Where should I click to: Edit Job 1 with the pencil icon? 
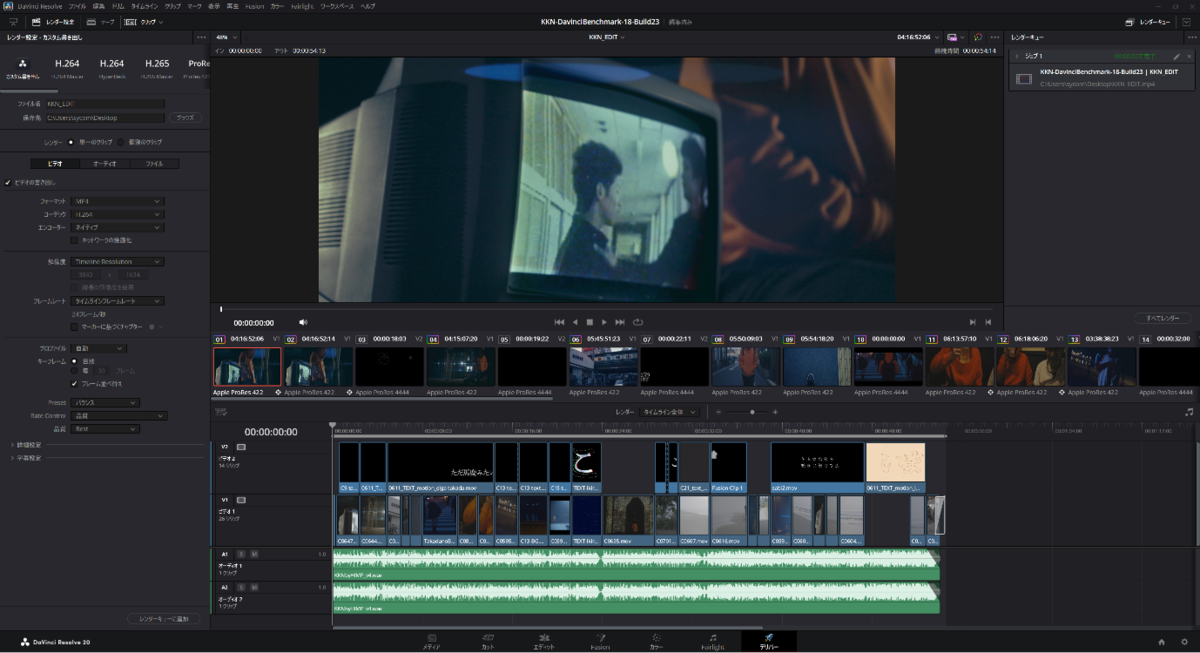tap(1177, 57)
